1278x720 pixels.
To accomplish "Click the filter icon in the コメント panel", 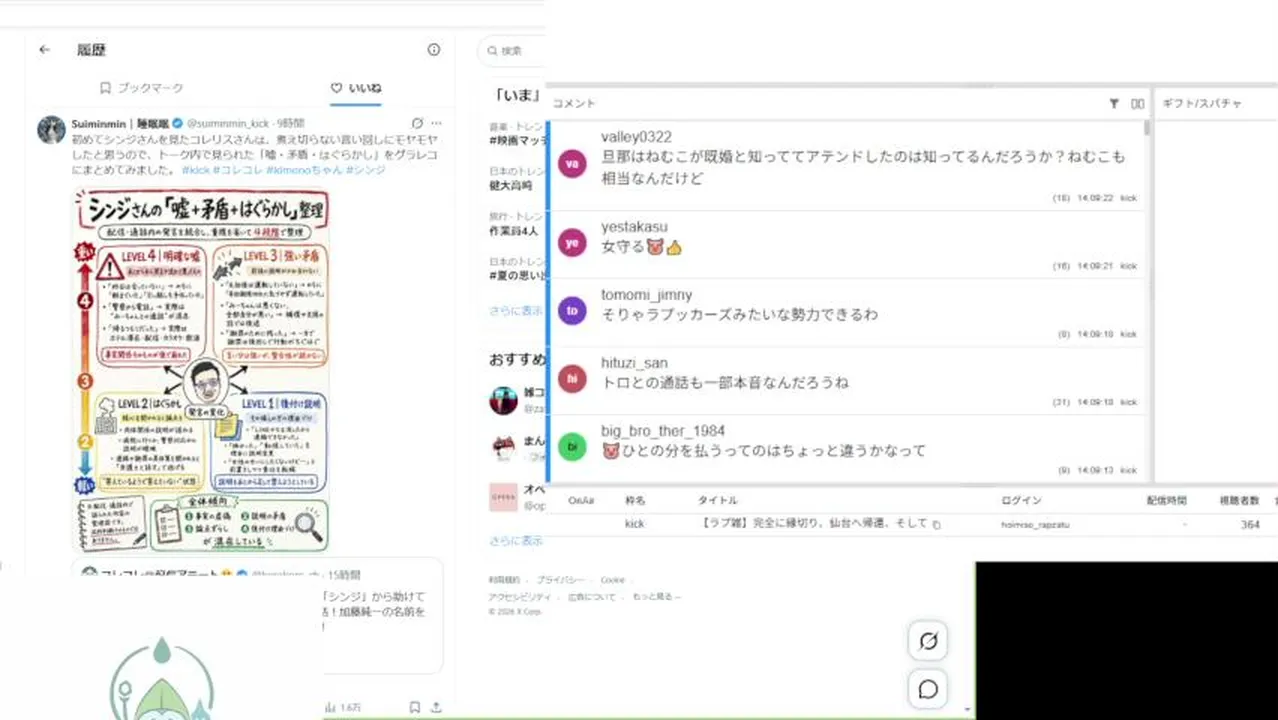I will (1114, 103).
